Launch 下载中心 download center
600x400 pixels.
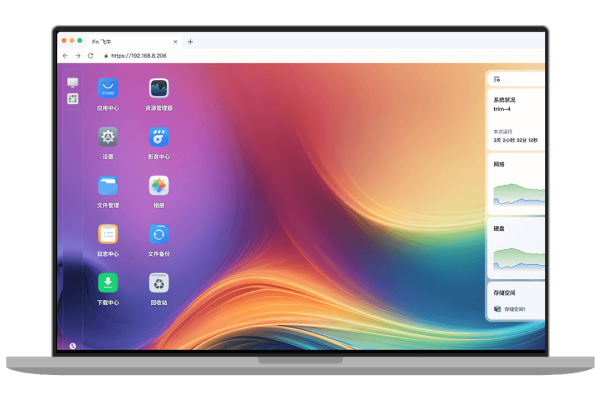tap(108, 282)
